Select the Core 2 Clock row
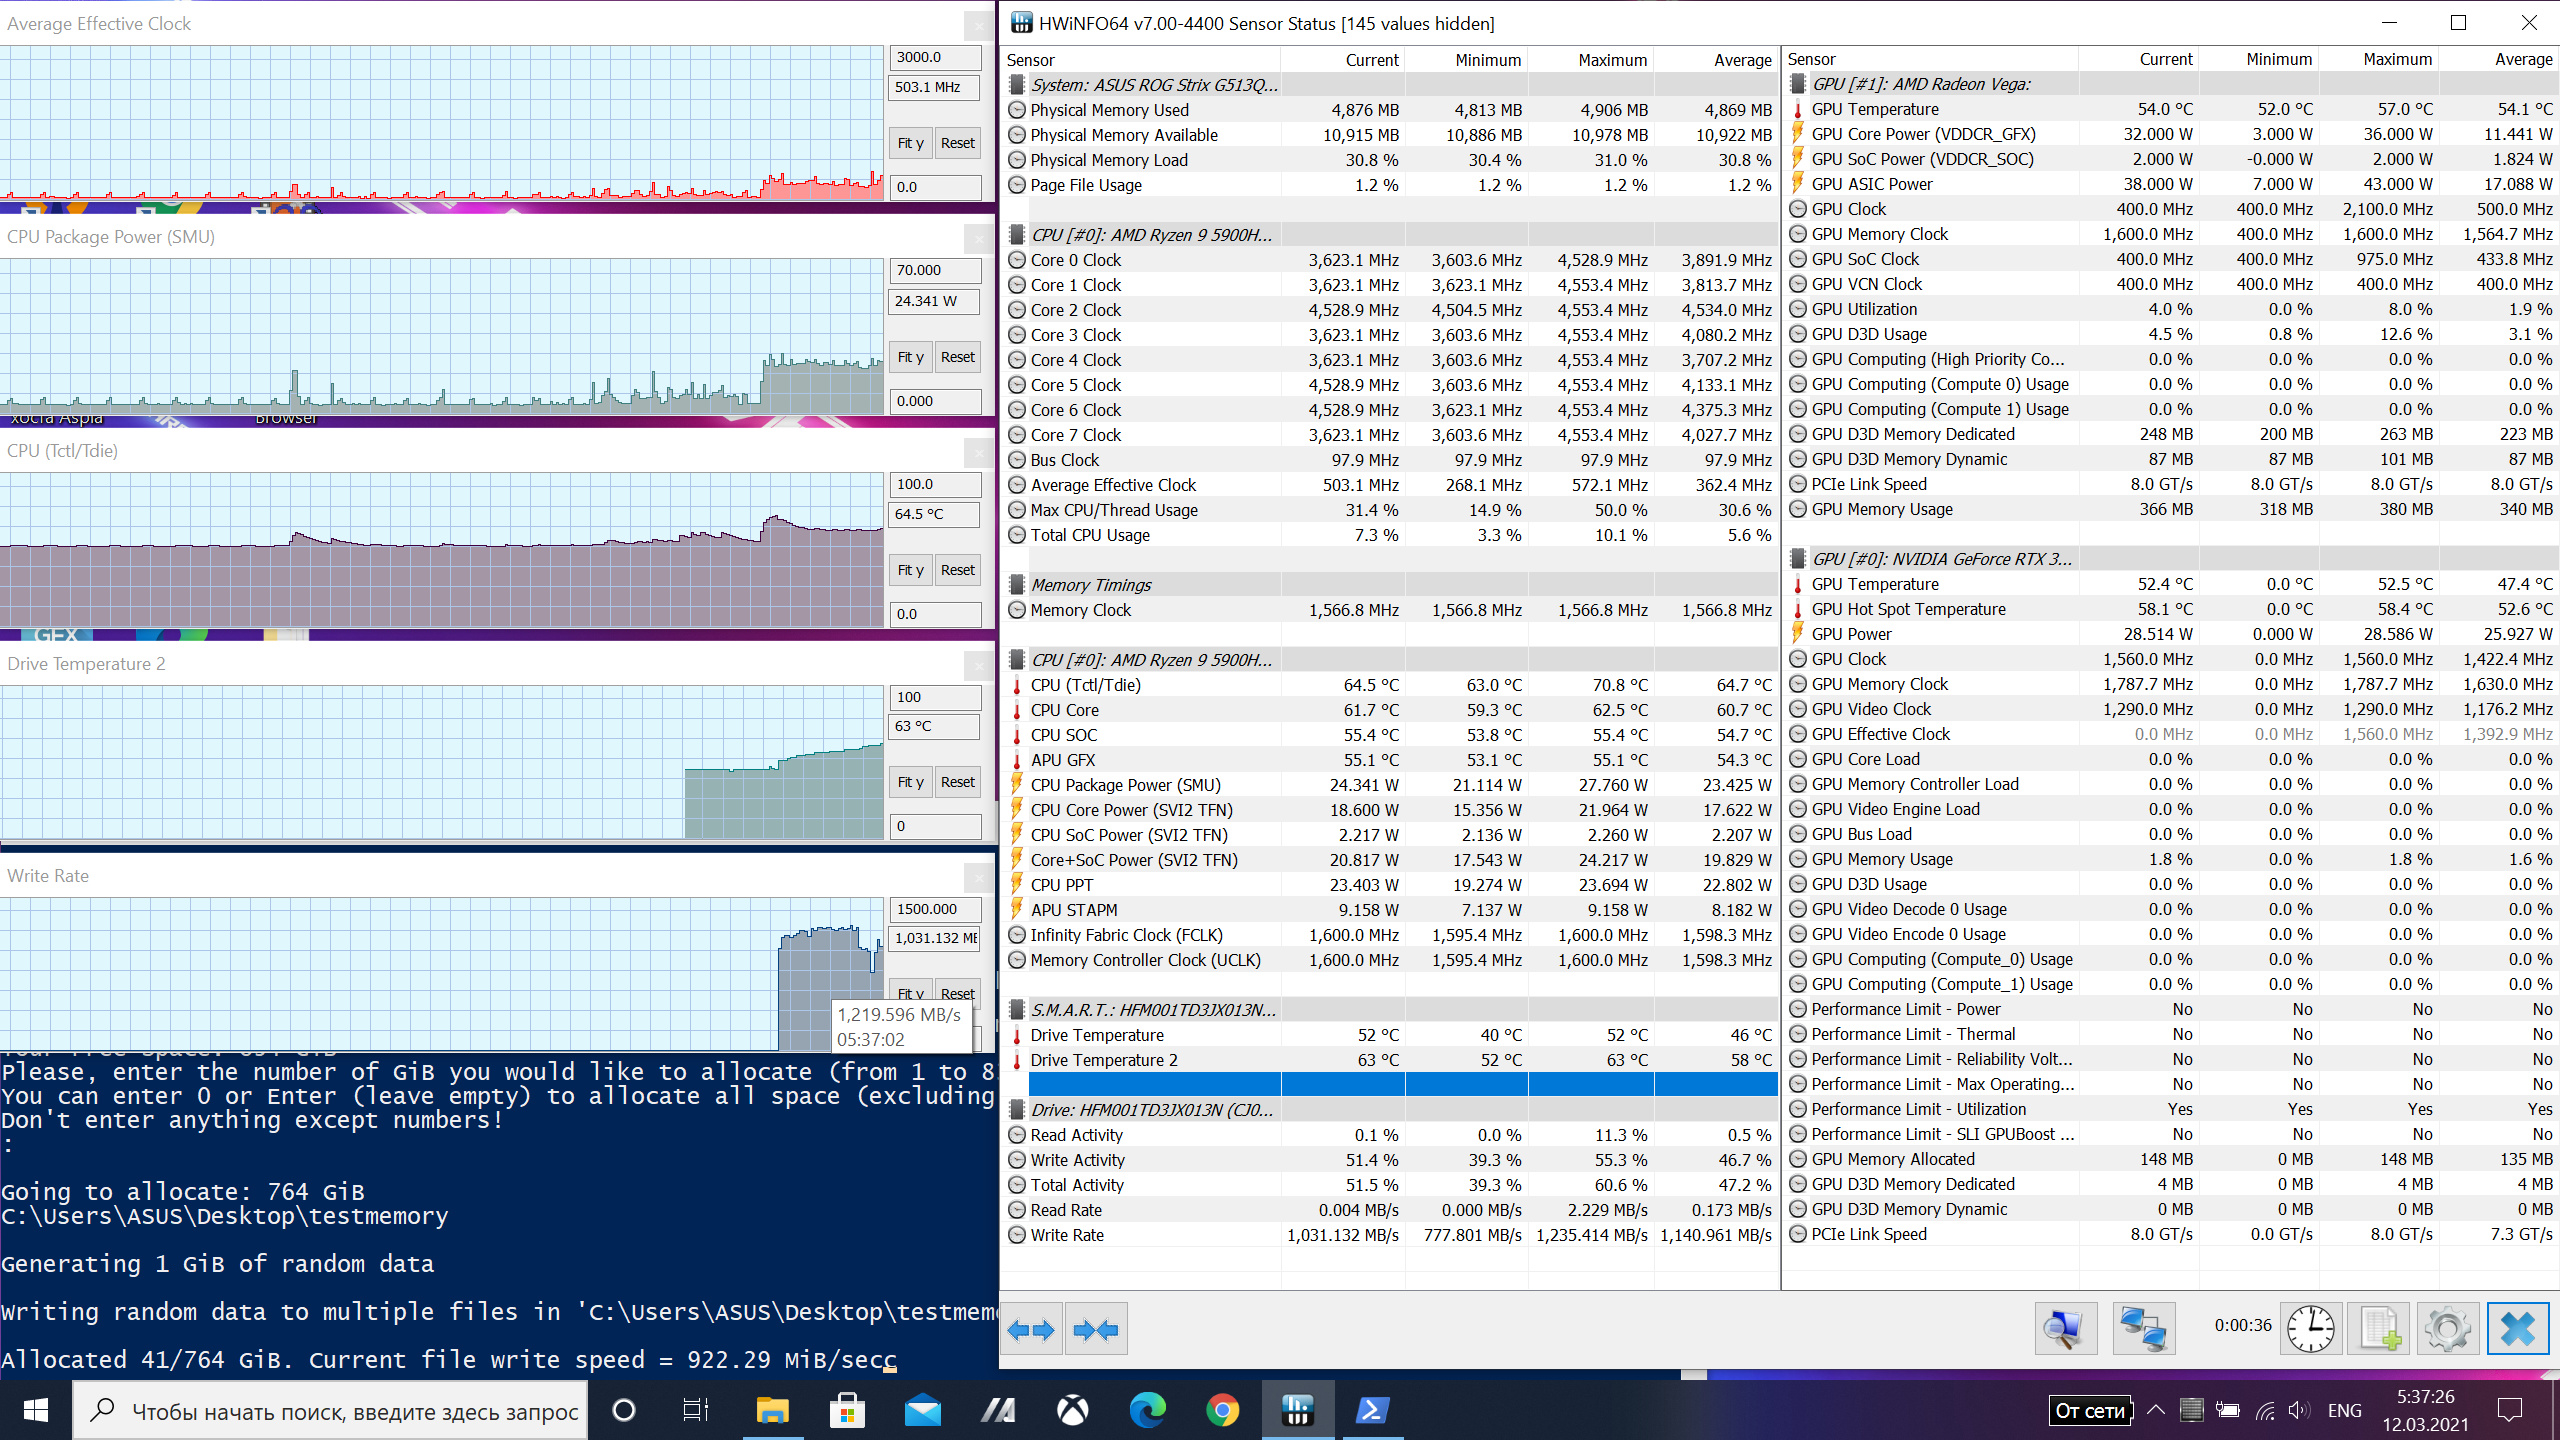Image resolution: width=2560 pixels, height=1440 pixels. 1390,310
